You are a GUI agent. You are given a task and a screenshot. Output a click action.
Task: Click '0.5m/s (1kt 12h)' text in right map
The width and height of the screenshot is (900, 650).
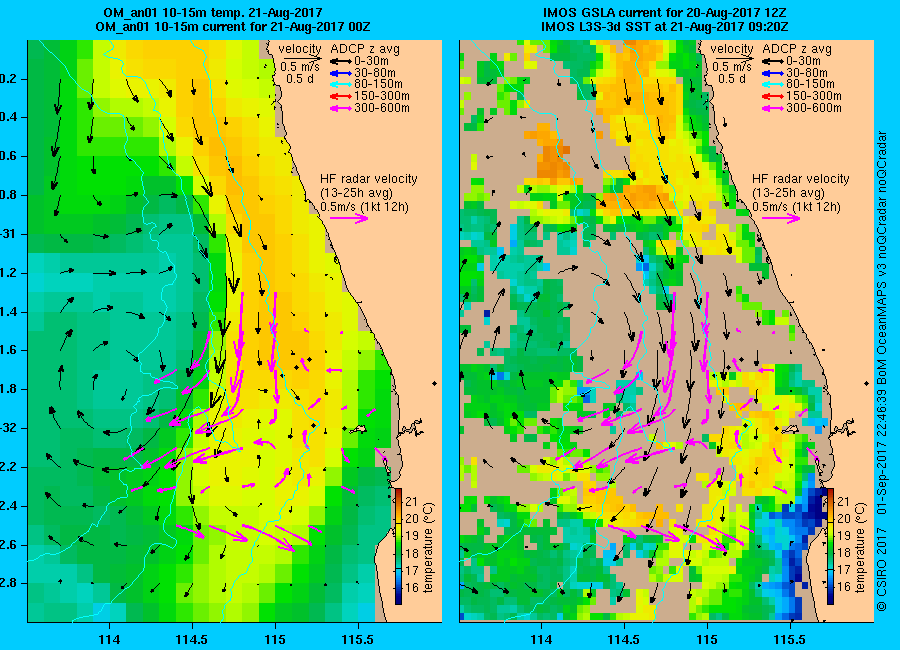(797, 207)
